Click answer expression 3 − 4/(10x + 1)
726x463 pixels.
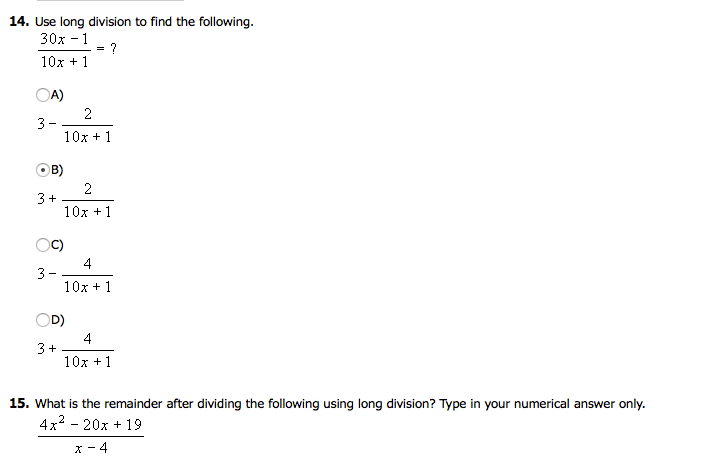click(x=75, y=275)
